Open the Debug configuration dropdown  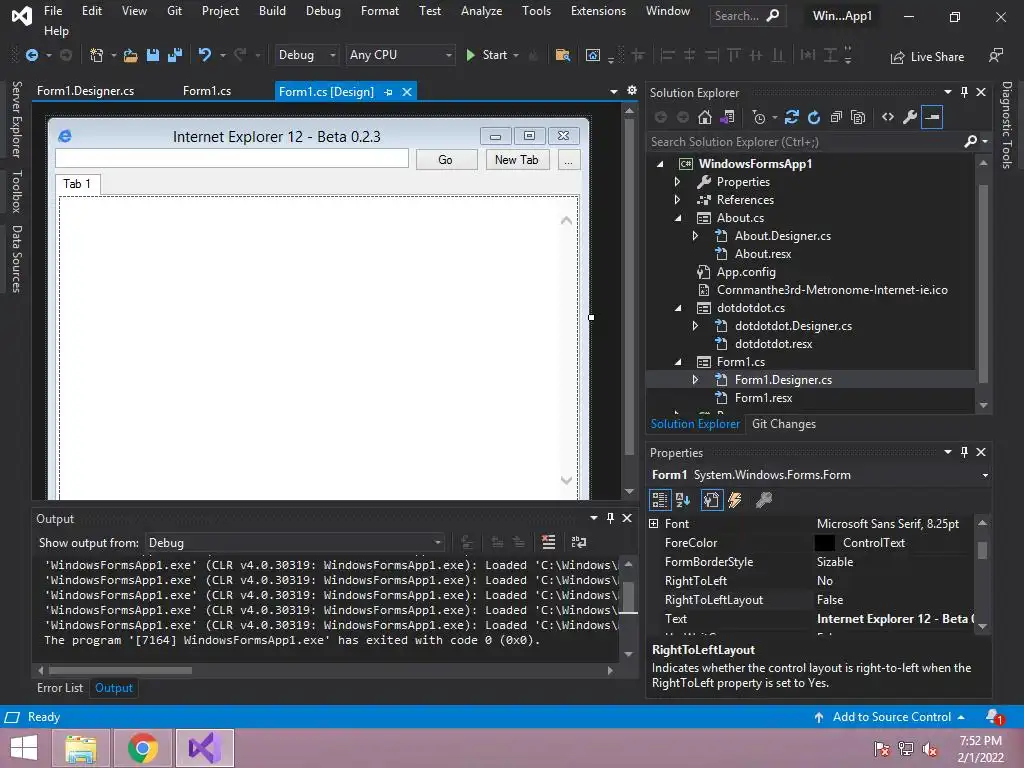[306, 56]
